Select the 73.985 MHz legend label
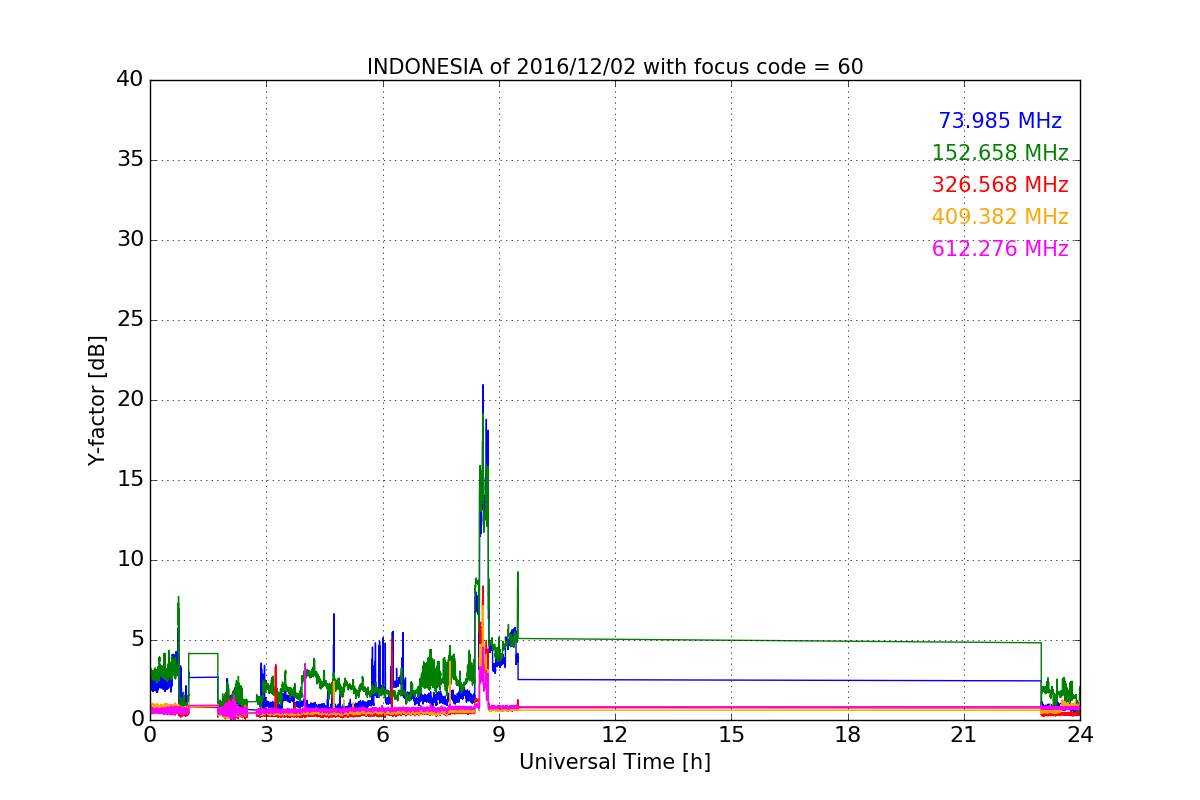This screenshot has height=800, width=1200. [1000, 121]
